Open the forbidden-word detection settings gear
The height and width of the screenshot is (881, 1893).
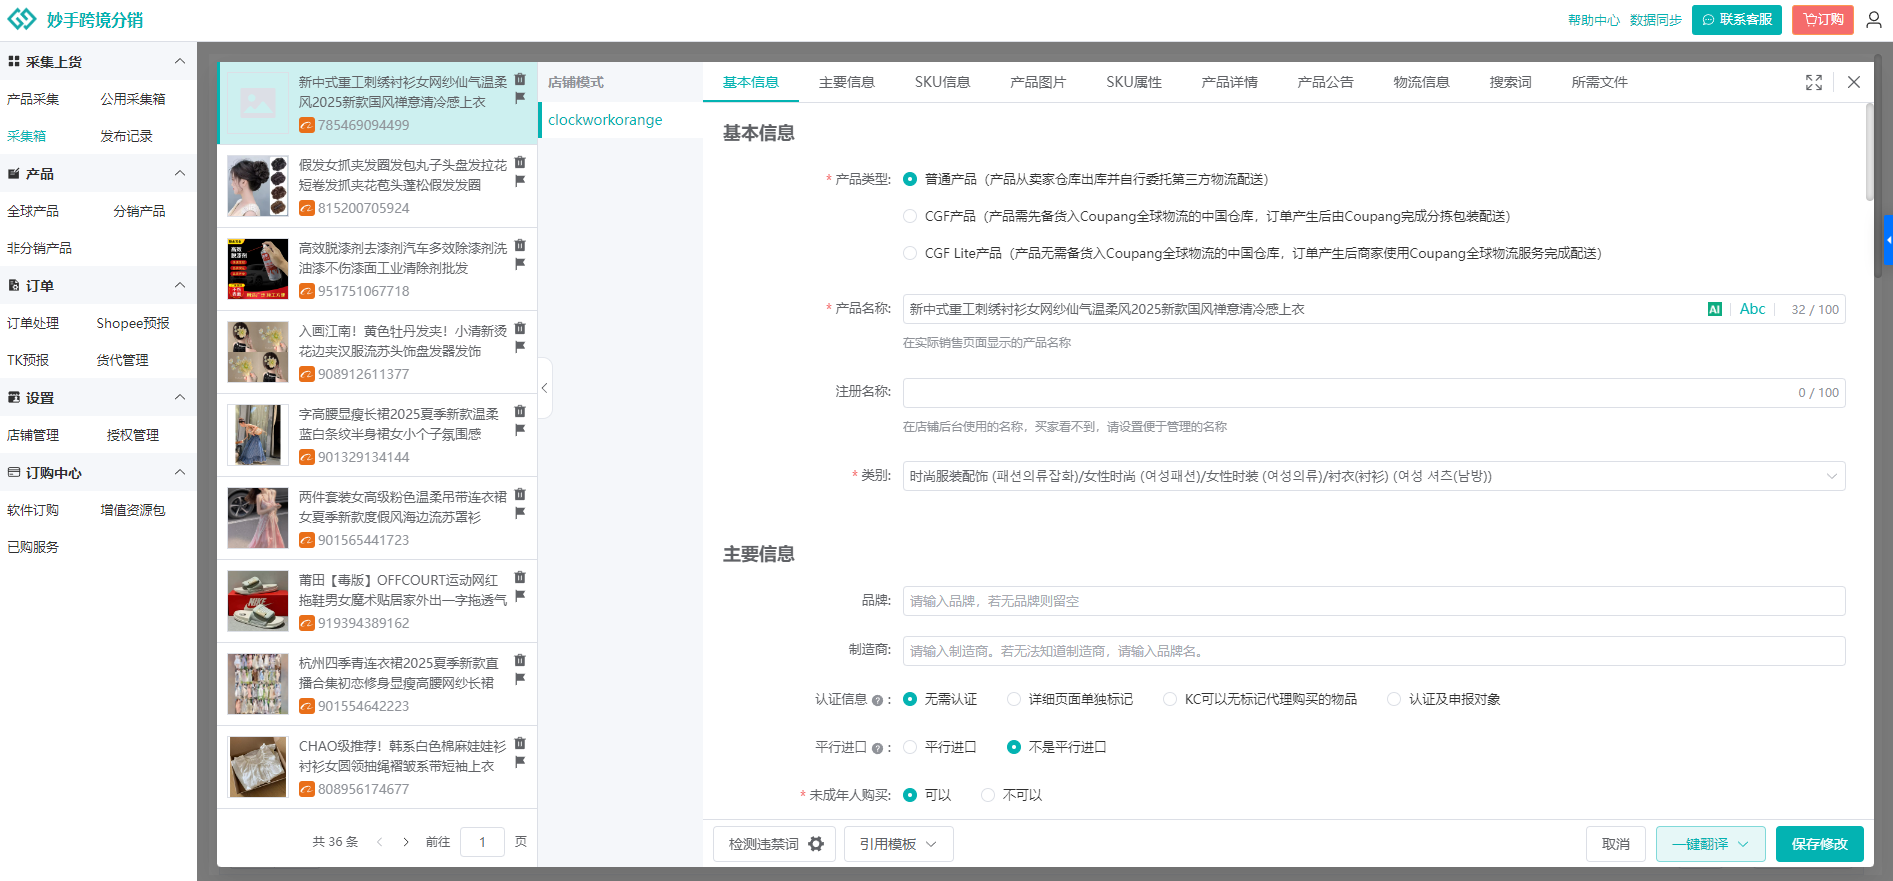pos(816,844)
